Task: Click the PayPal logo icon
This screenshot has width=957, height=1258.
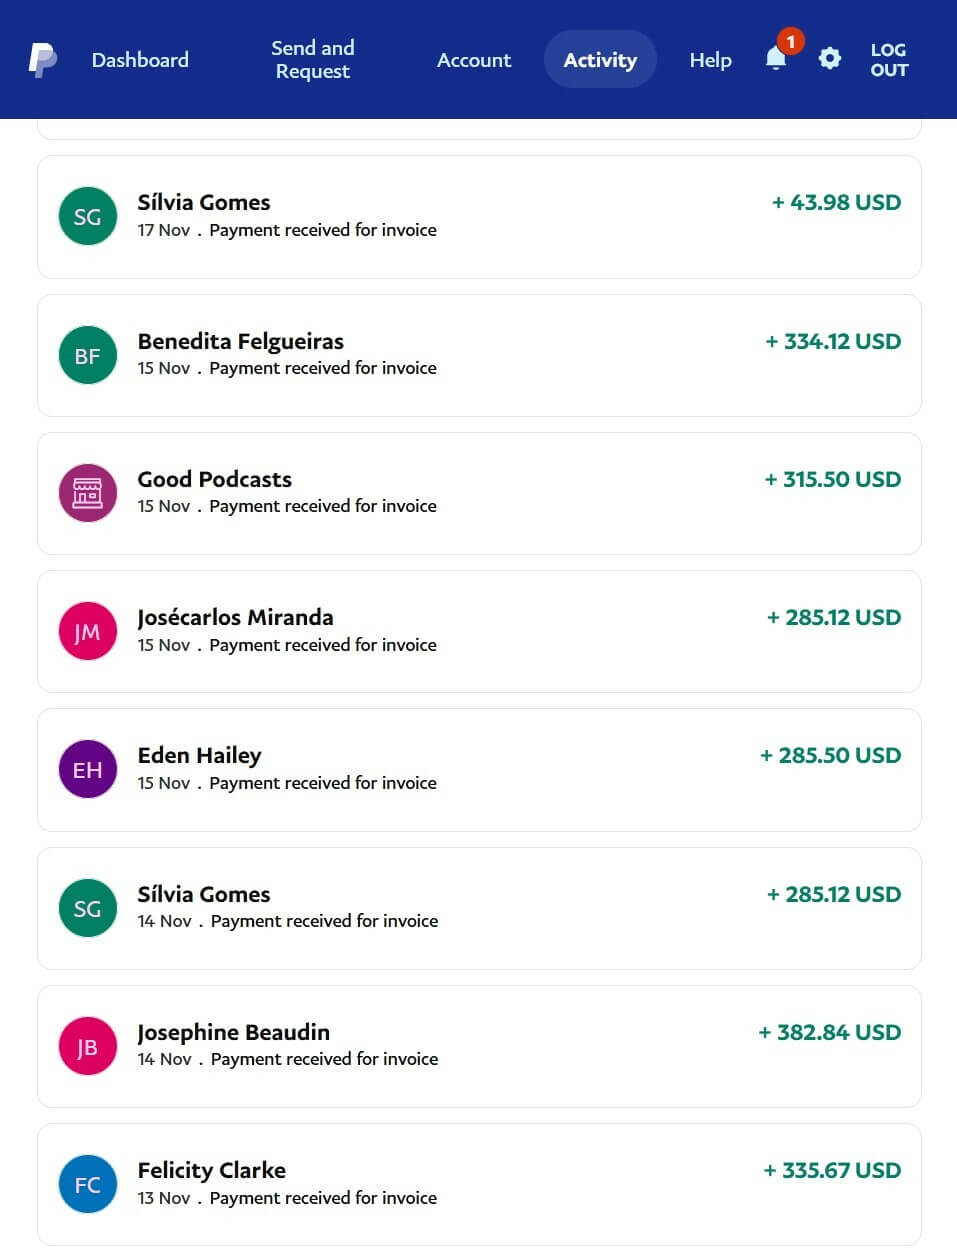Action: (x=42, y=60)
